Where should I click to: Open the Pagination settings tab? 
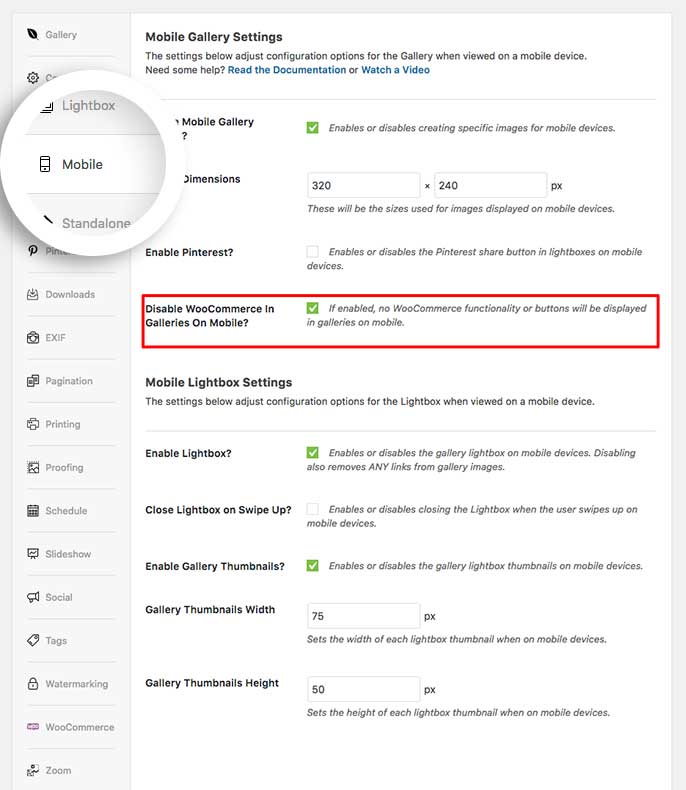[x=71, y=381]
